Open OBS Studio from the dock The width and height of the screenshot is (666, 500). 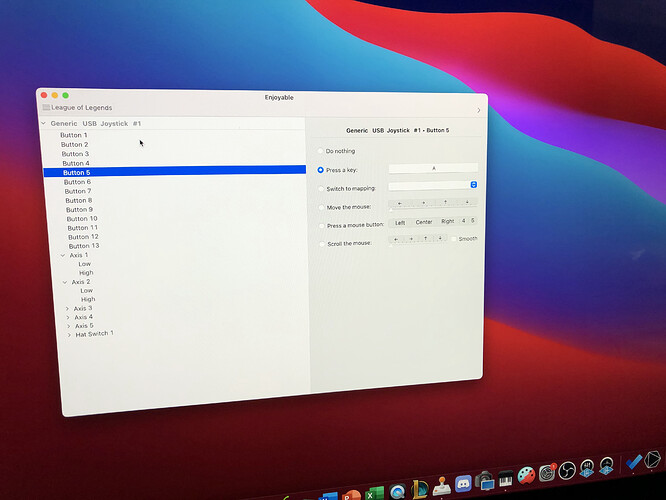pos(567,471)
